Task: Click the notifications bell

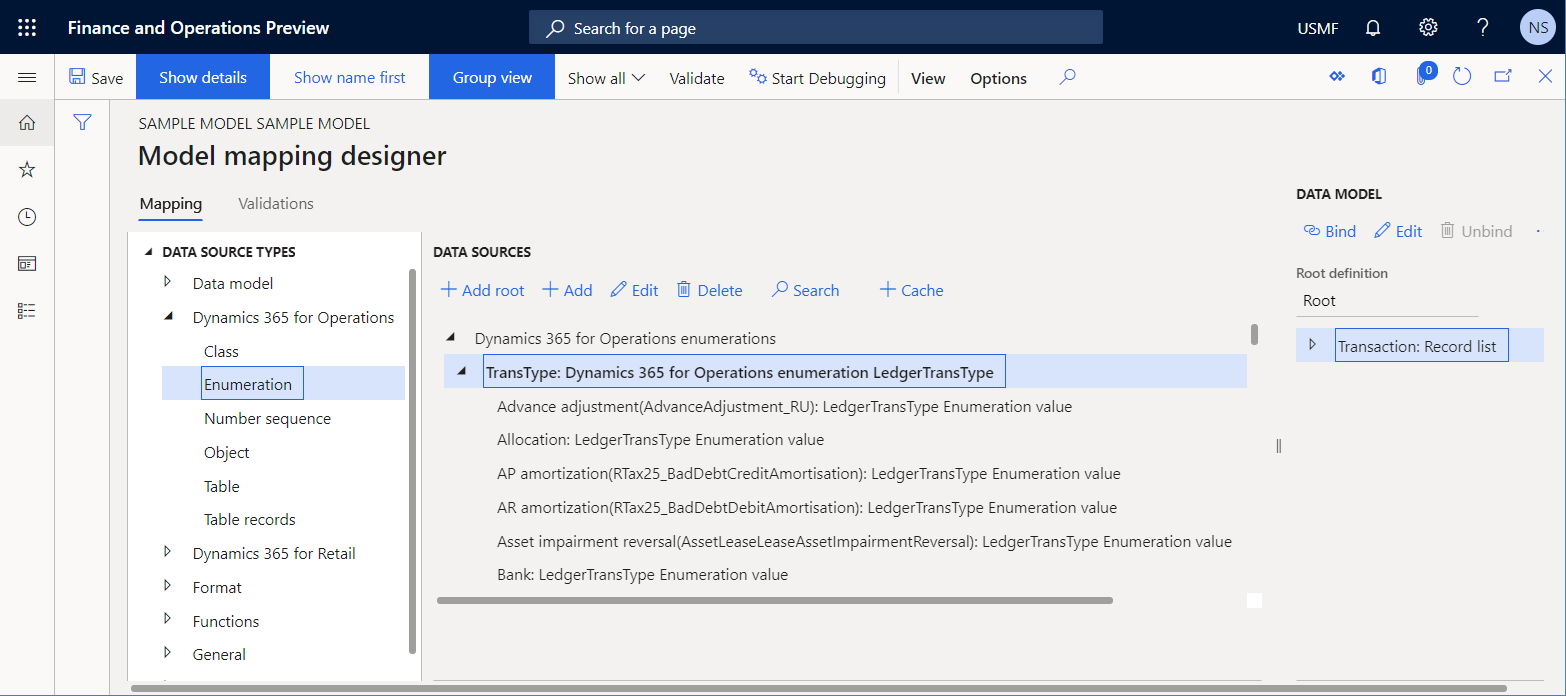Action: click(1372, 27)
